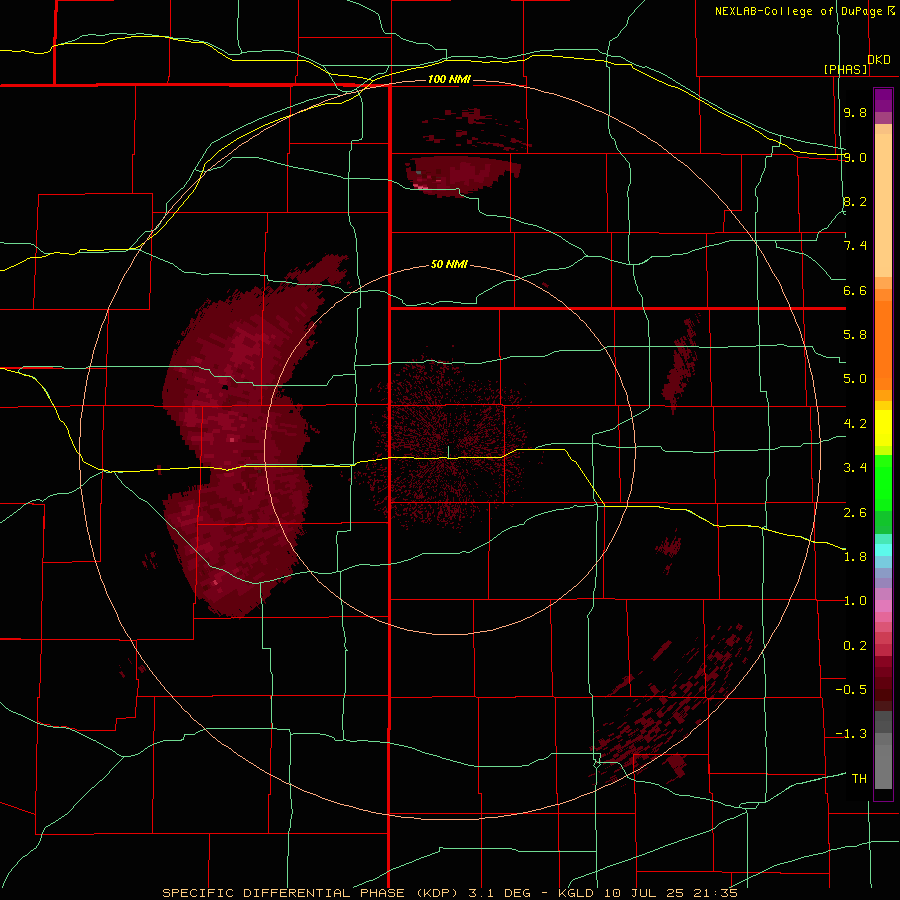Screen dimensions: 900x900
Task: Select the 2.6 scale label
Action: (855, 512)
